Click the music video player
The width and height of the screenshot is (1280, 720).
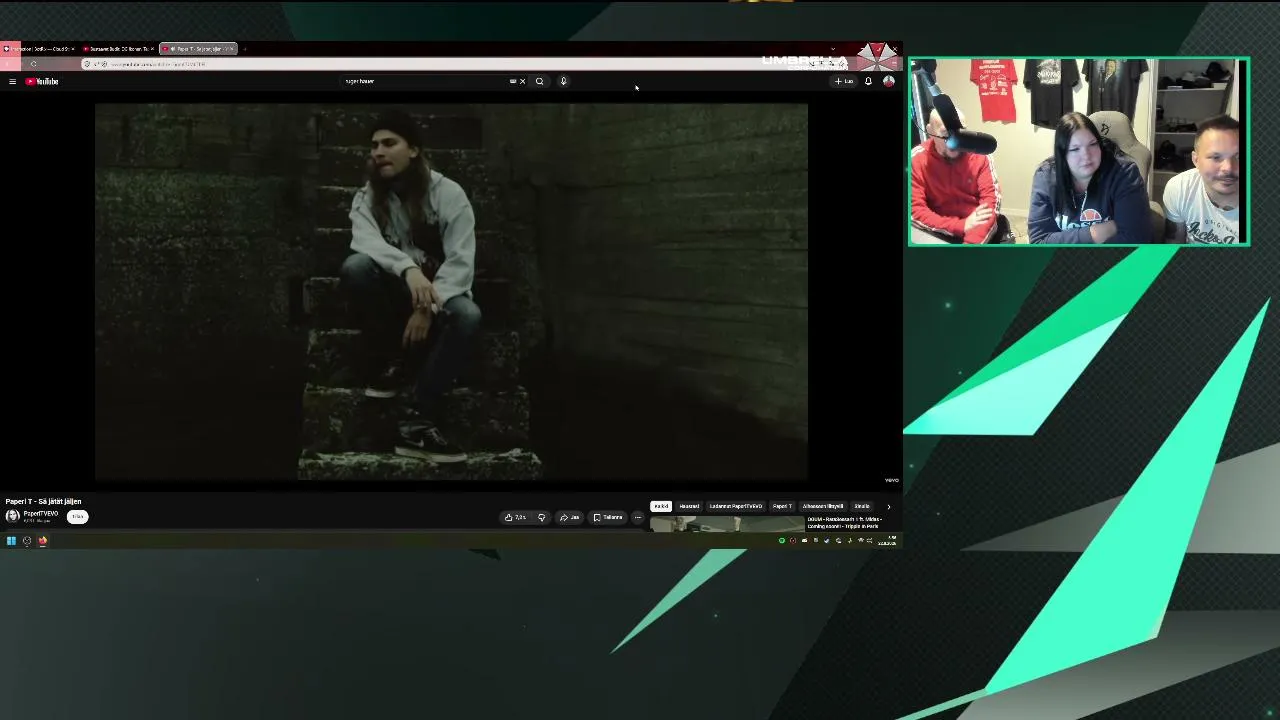tap(451, 292)
